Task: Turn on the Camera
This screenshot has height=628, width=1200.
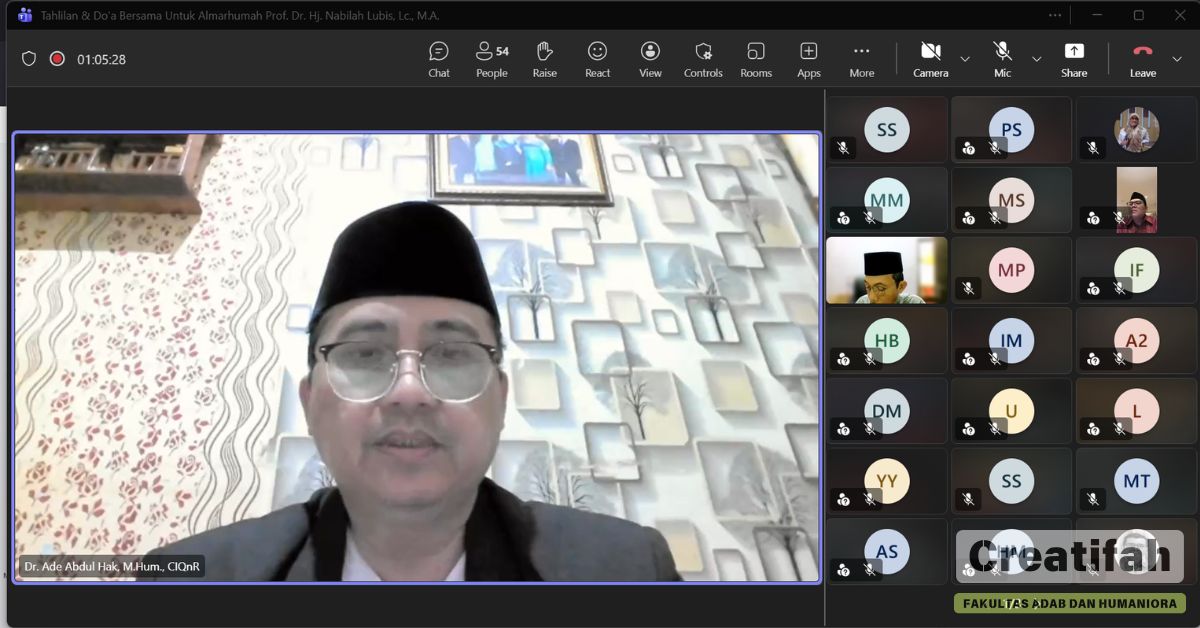Action: point(930,59)
